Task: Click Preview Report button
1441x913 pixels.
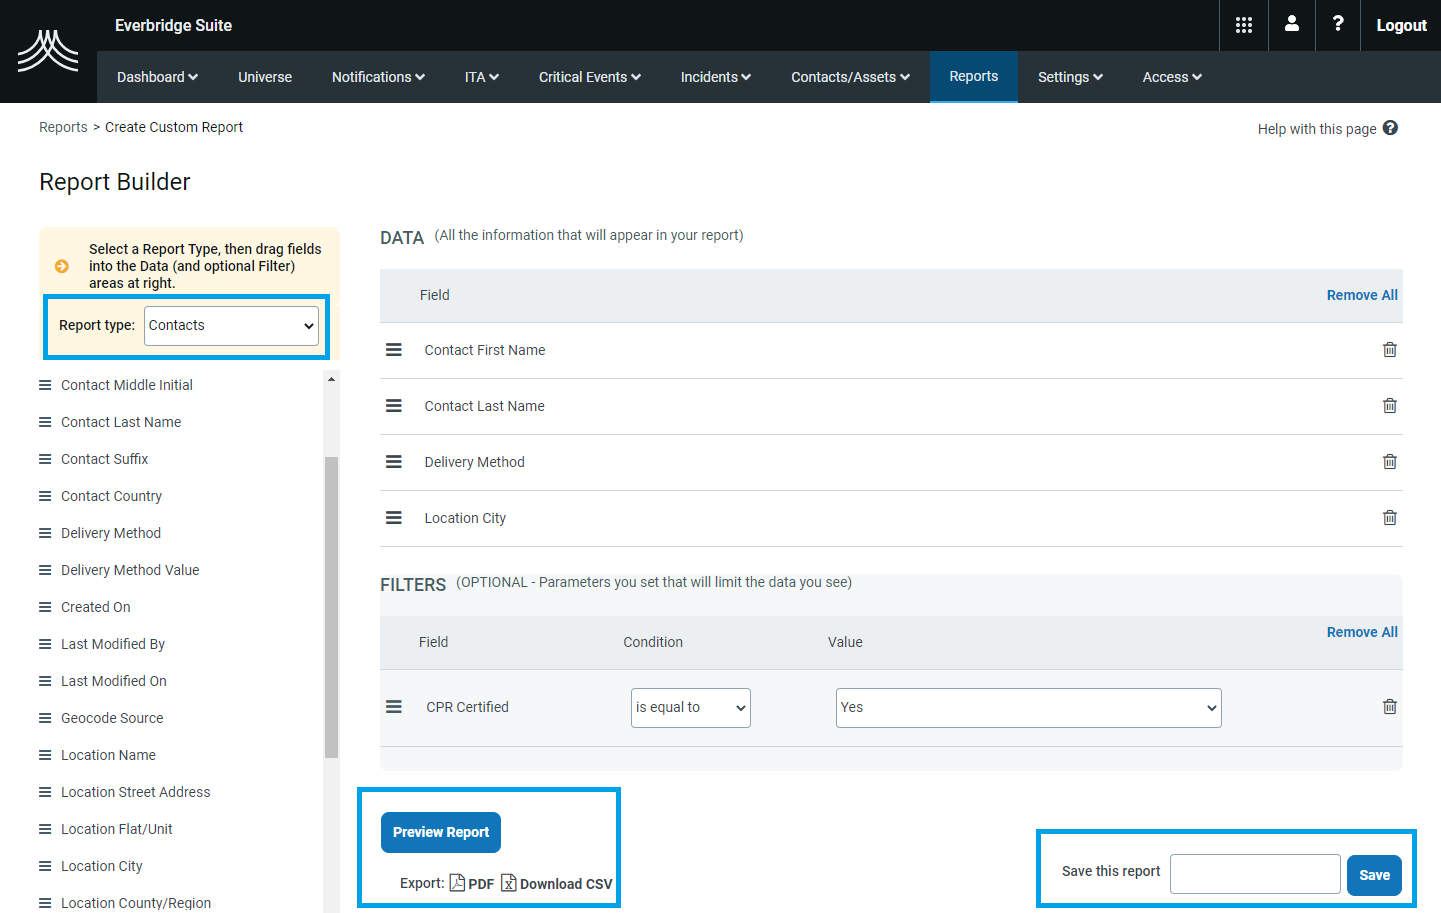Action: tap(441, 832)
